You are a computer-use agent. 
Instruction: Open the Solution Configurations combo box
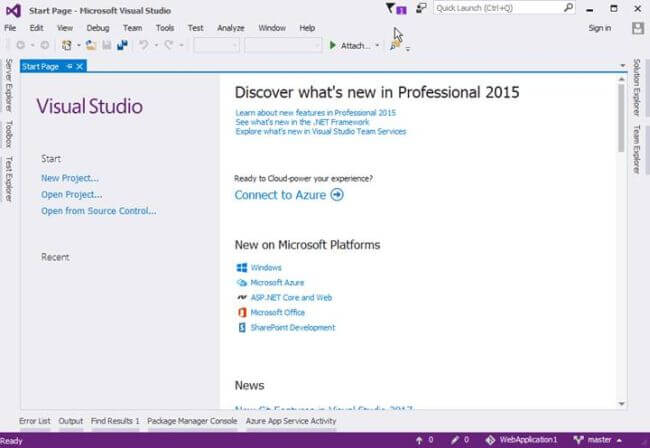[x=216, y=45]
